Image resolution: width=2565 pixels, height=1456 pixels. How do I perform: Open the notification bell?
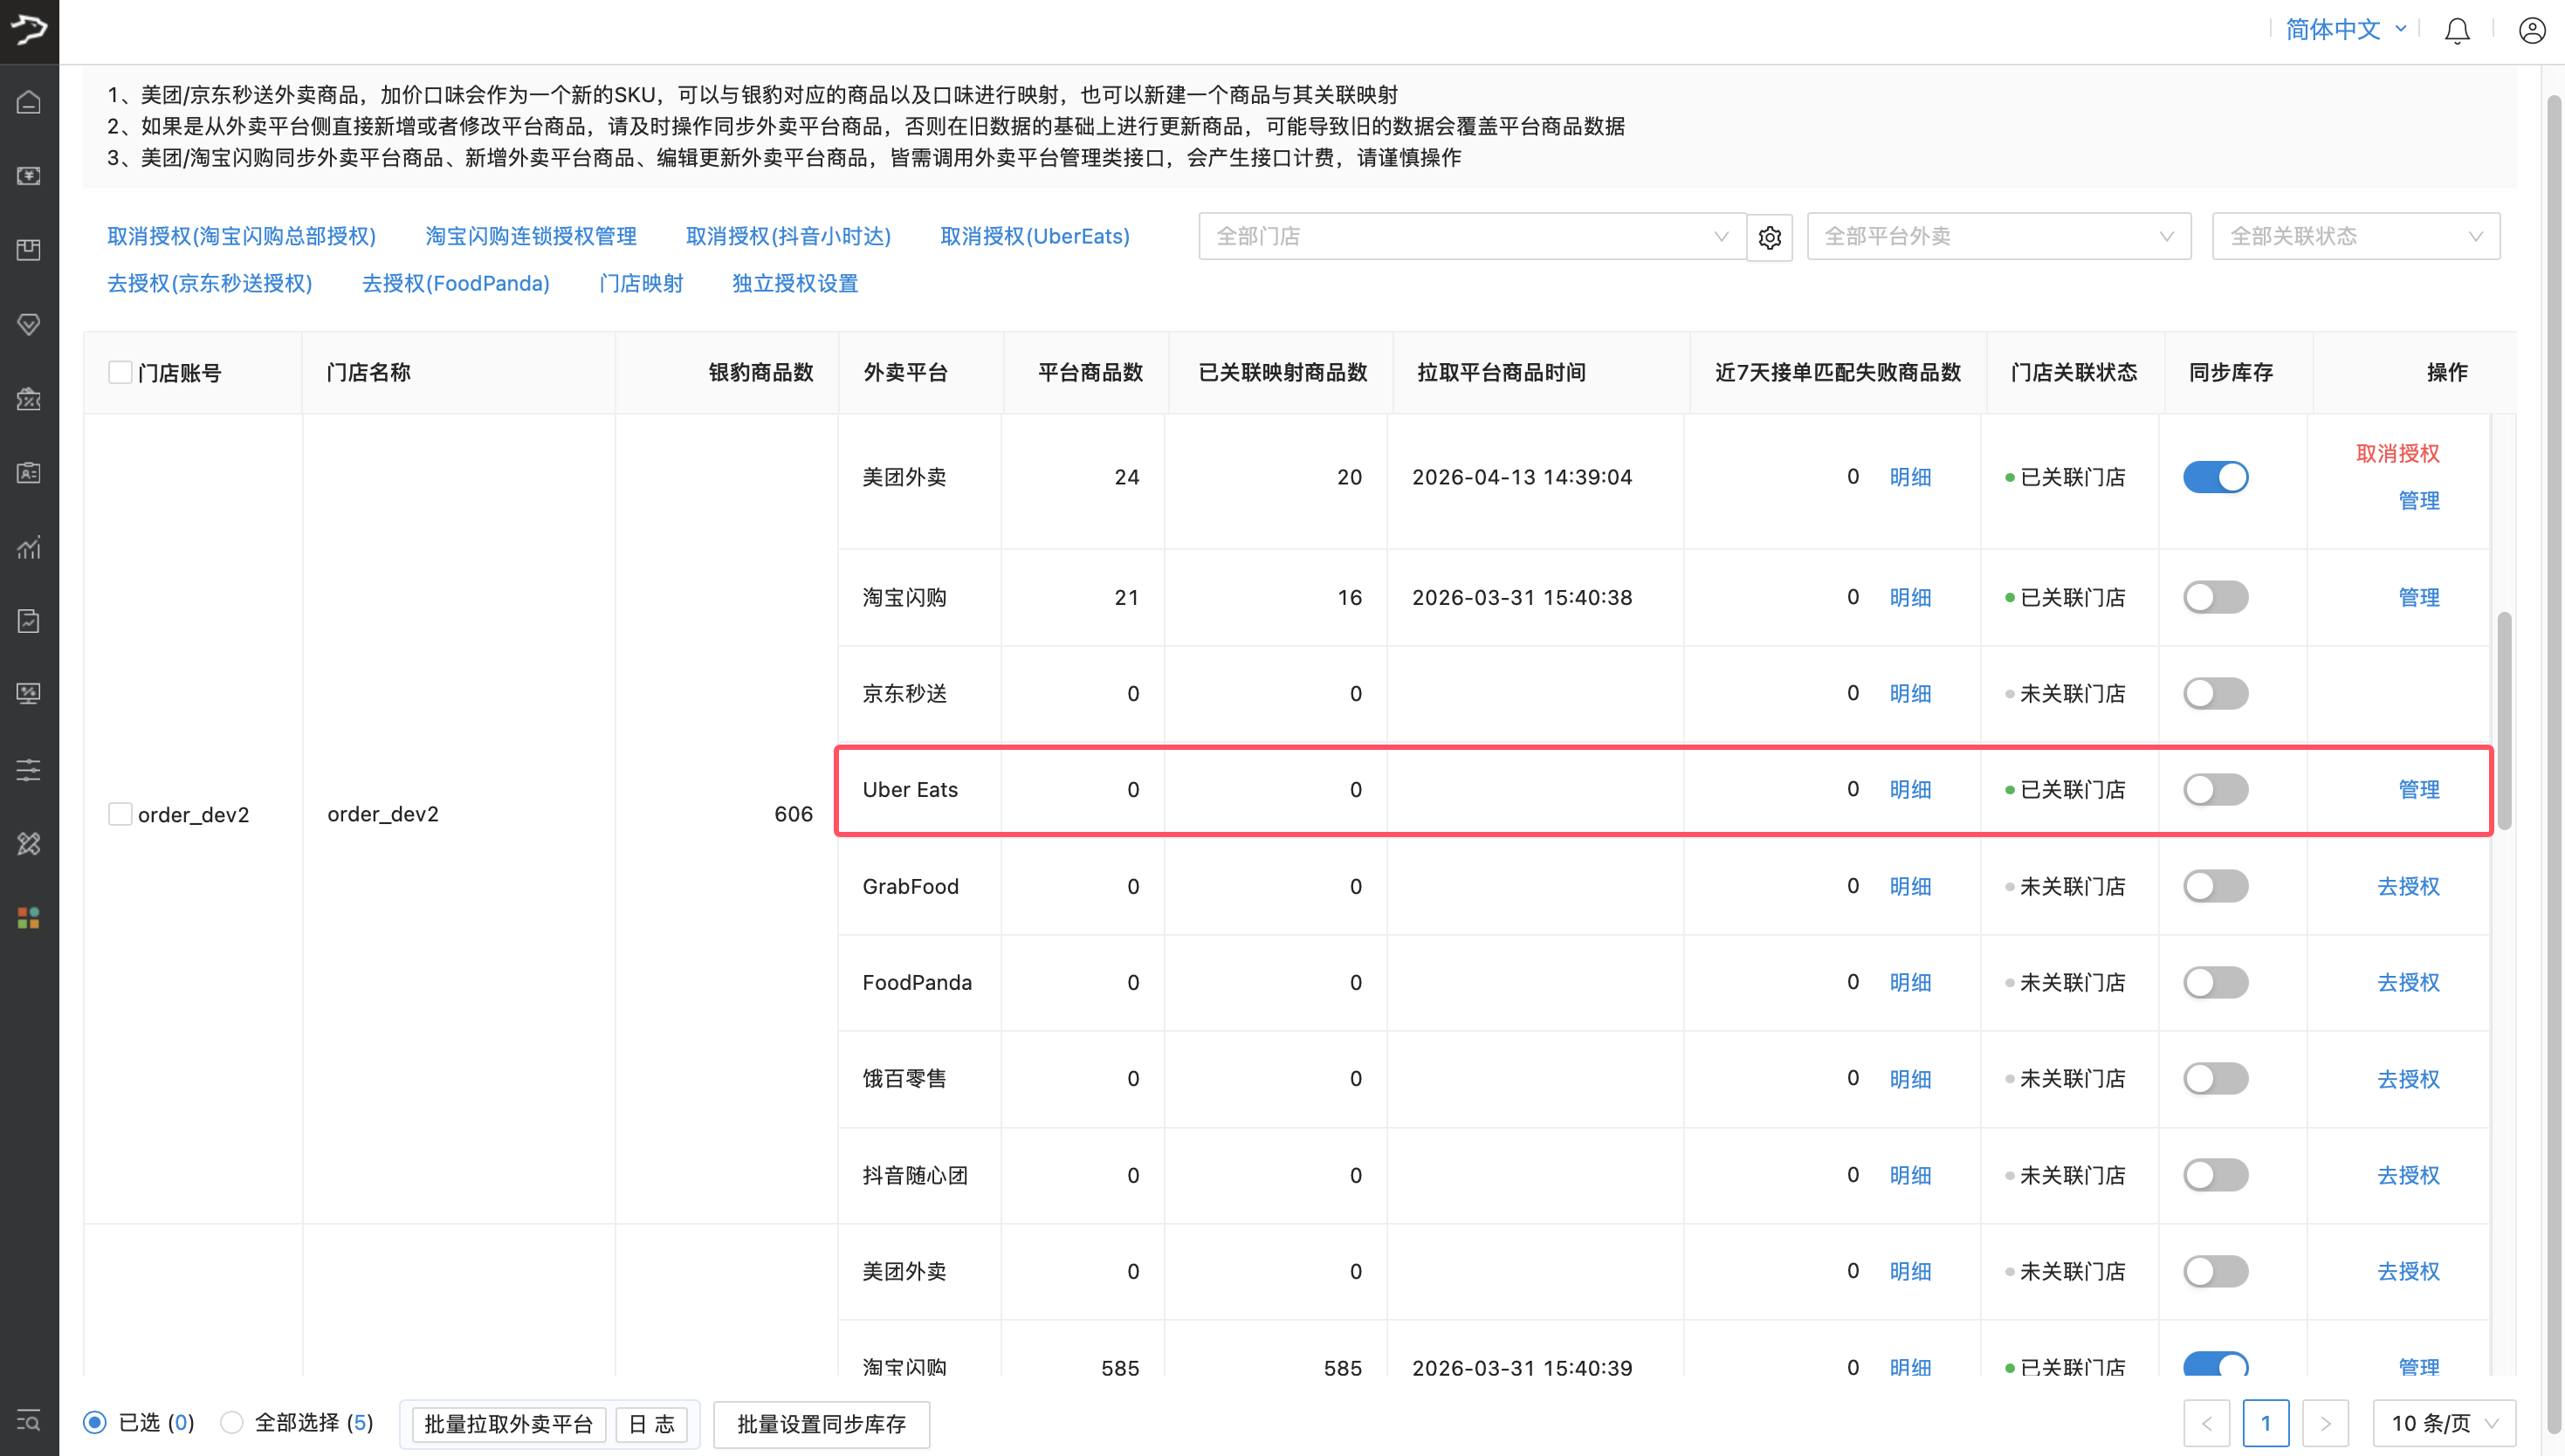[2457, 31]
